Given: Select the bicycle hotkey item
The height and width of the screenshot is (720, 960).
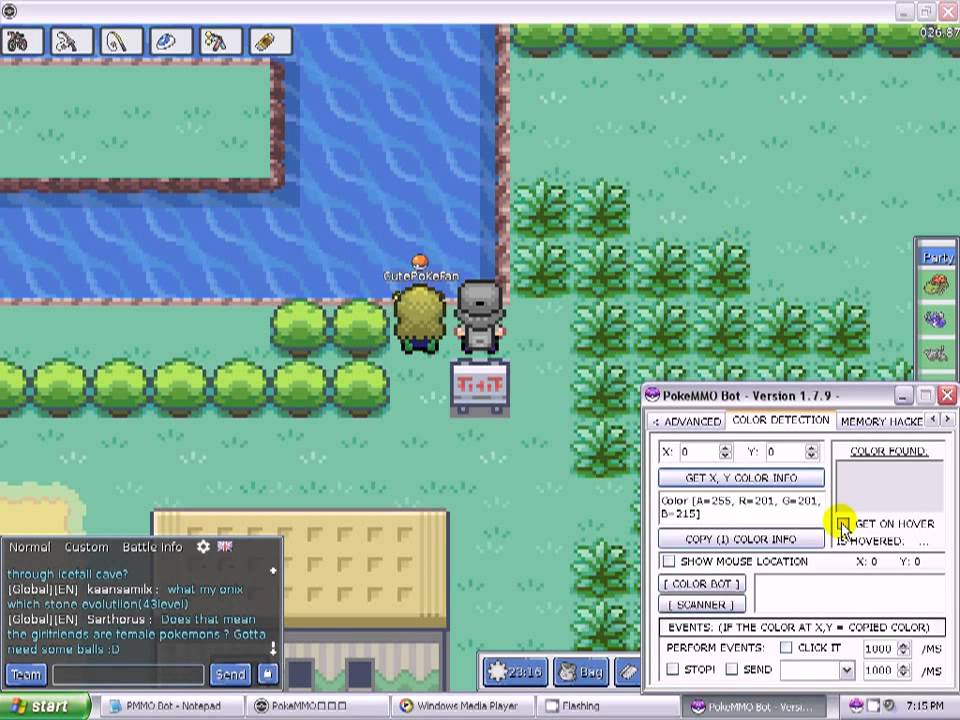Looking at the screenshot, I should point(22,42).
